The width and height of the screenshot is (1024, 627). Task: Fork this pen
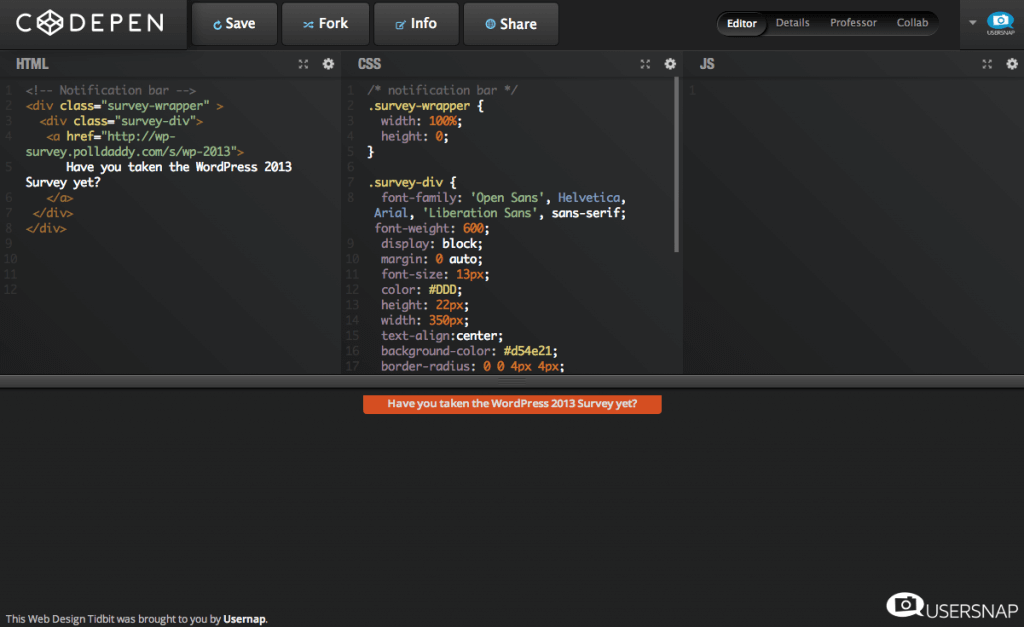(x=325, y=24)
